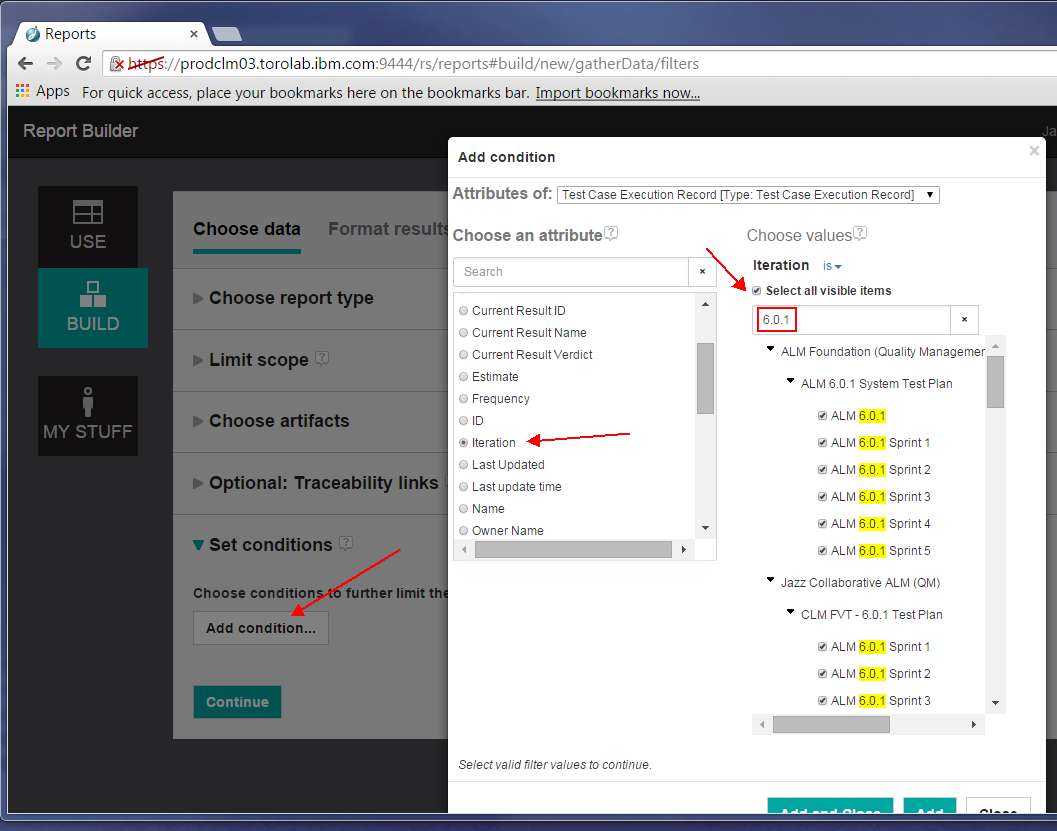The width and height of the screenshot is (1057, 831).
Task: Select the Frequency attribute radio
Action: [x=463, y=398]
